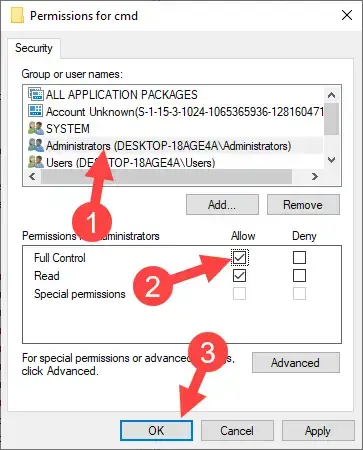
Task: Click the Remove button
Action: 303,205
